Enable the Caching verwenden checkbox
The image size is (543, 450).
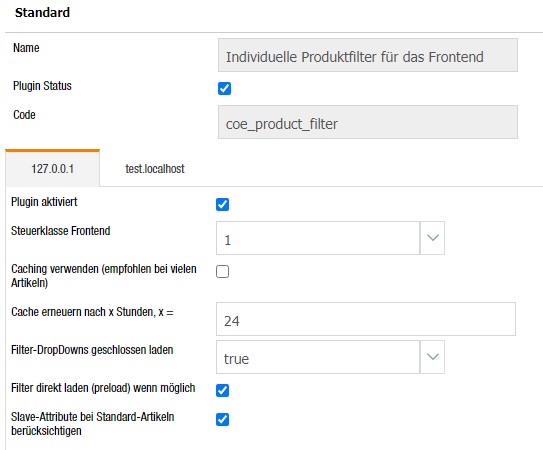pyautogui.click(x=222, y=272)
